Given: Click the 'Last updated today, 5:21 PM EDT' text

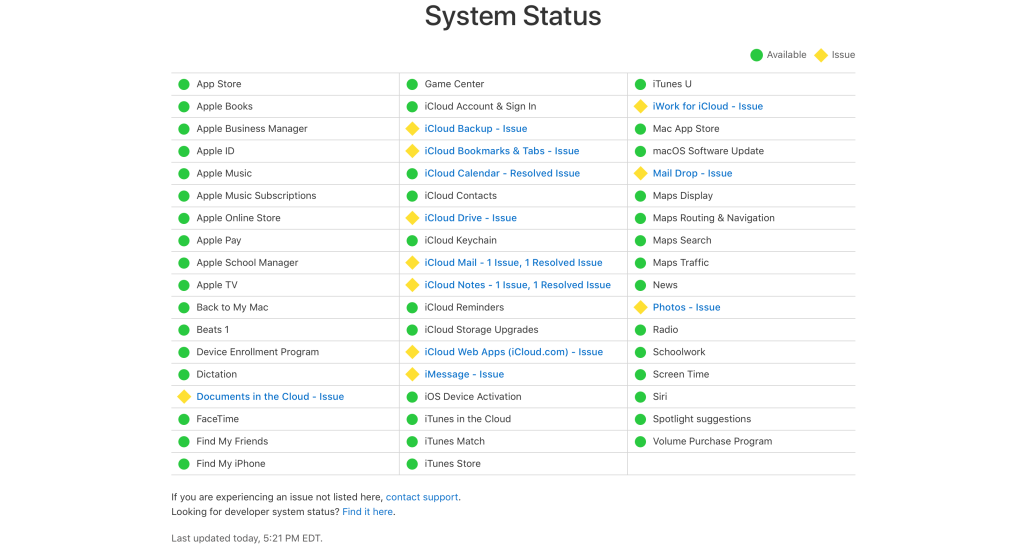Looking at the screenshot, I should (247, 538).
